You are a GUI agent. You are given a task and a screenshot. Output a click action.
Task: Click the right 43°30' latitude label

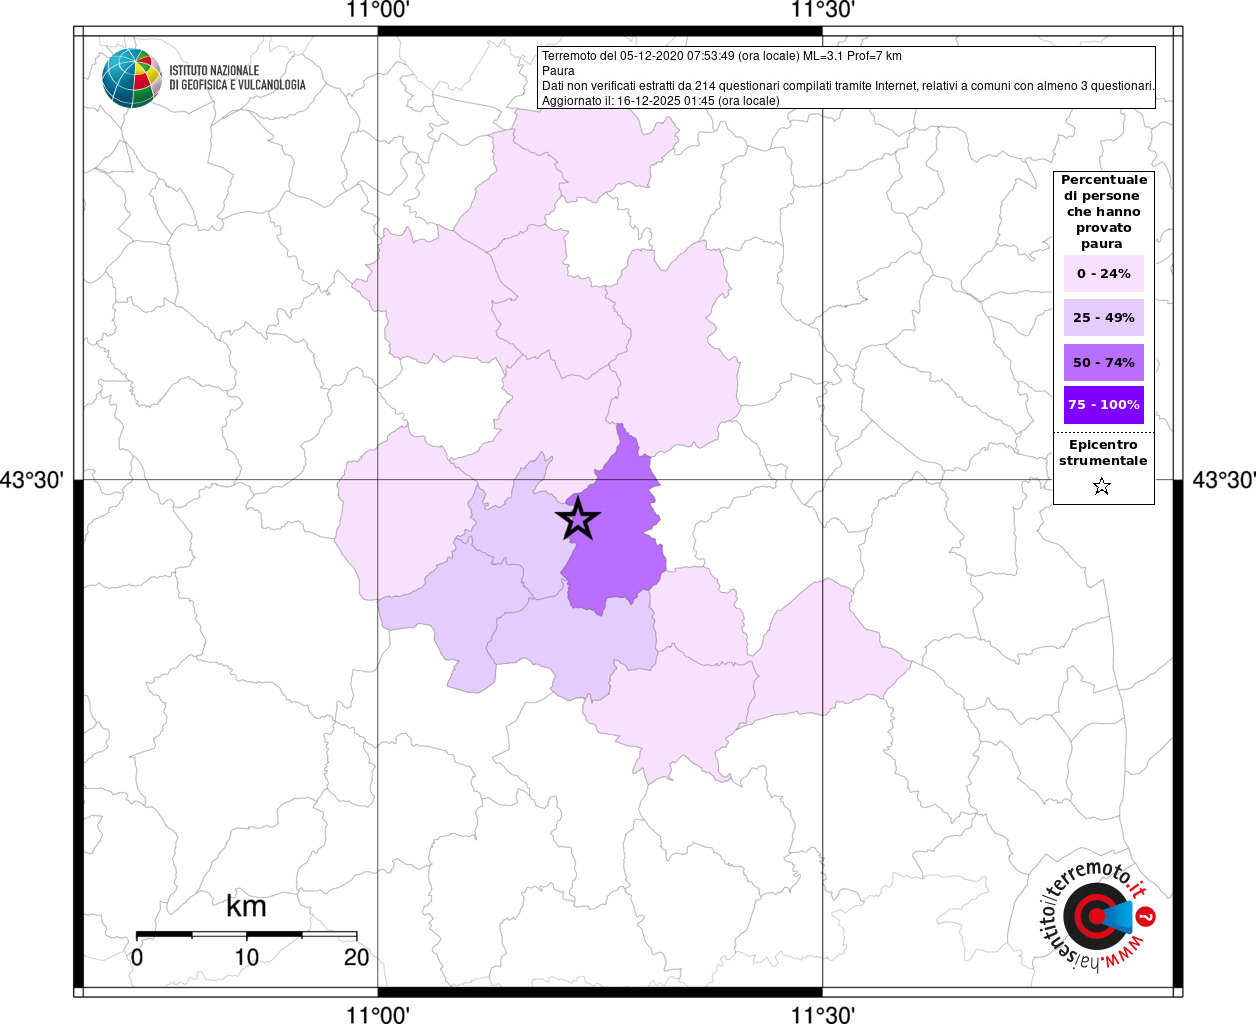click(1223, 480)
